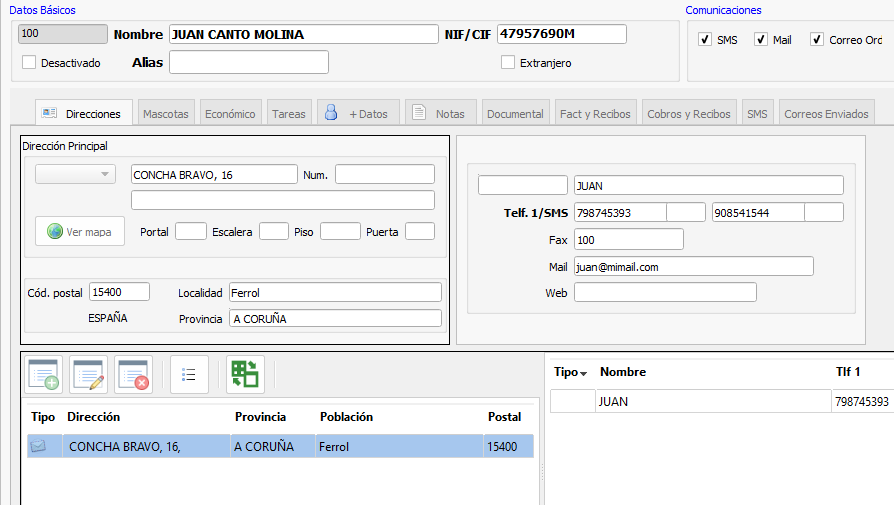Screen dimensions: 894x505
Task: Click the Dirección column header
Action: tap(94, 417)
